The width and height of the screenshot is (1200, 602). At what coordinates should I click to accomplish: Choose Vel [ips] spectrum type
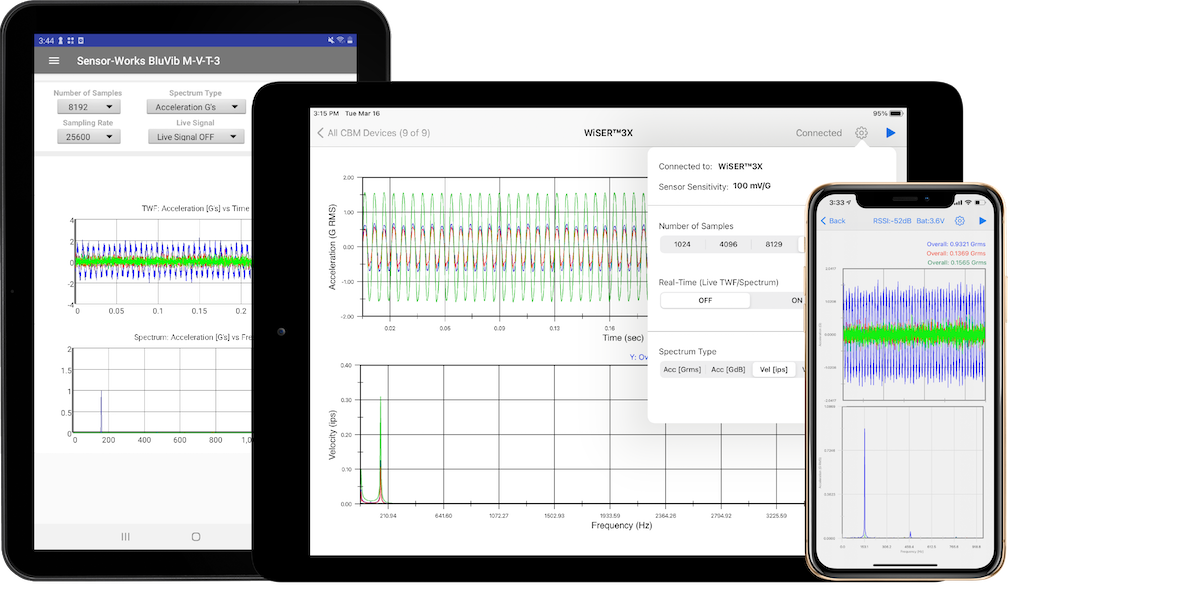(774, 370)
